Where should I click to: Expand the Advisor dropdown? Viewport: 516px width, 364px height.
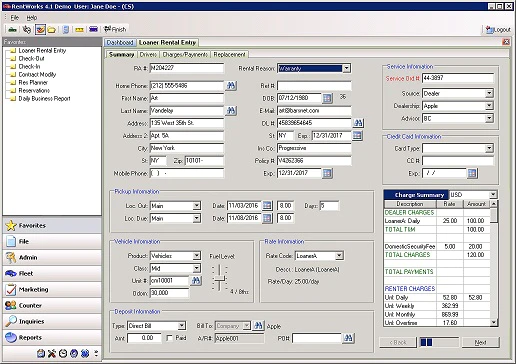(x=489, y=118)
